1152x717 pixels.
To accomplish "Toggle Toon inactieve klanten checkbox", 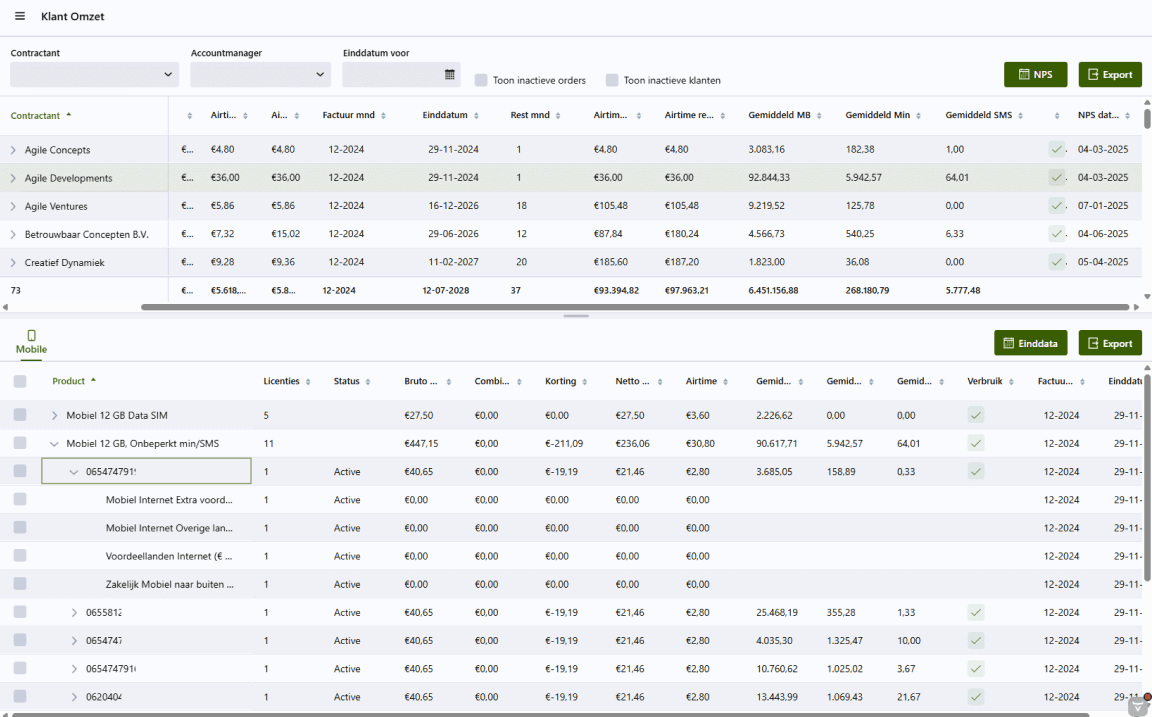I will click(611, 80).
